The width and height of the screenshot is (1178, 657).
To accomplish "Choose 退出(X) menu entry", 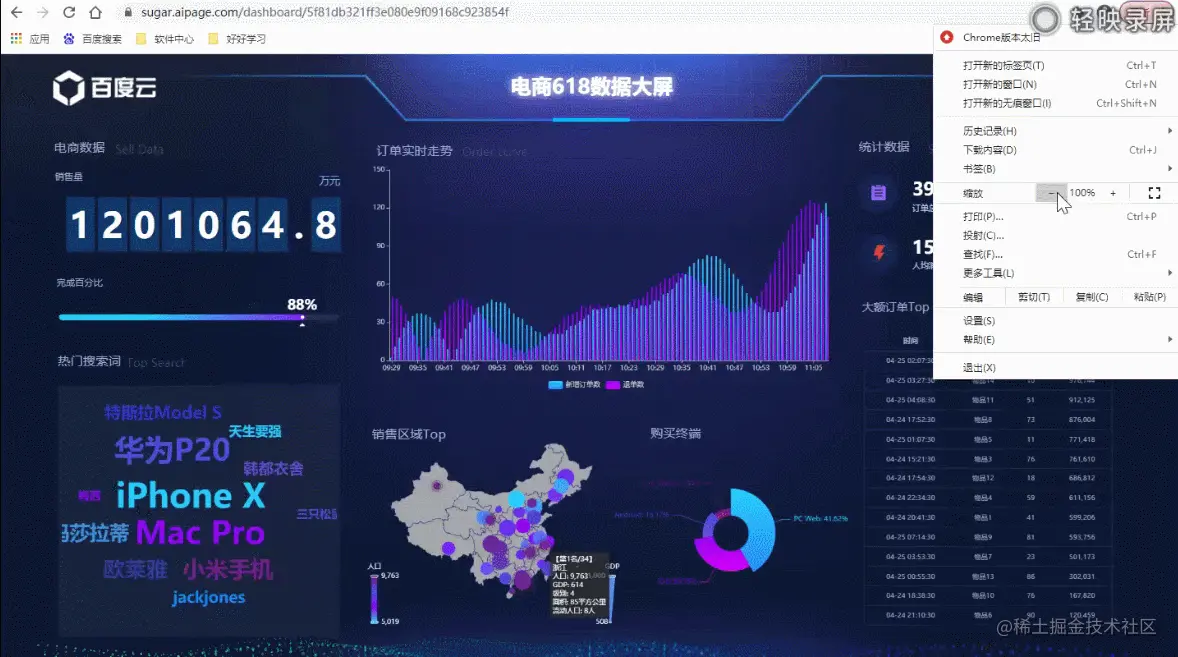I will (x=1055, y=367).
